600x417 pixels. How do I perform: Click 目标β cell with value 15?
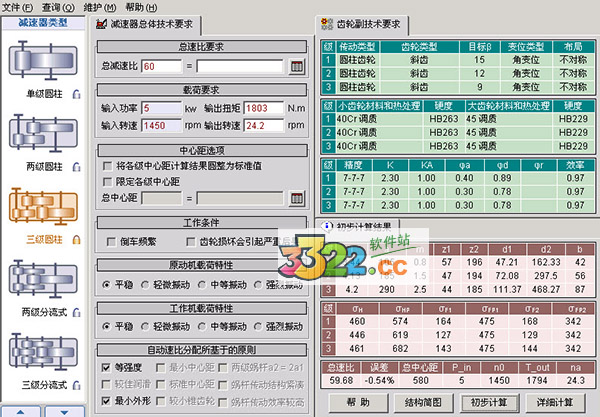pos(479,60)
